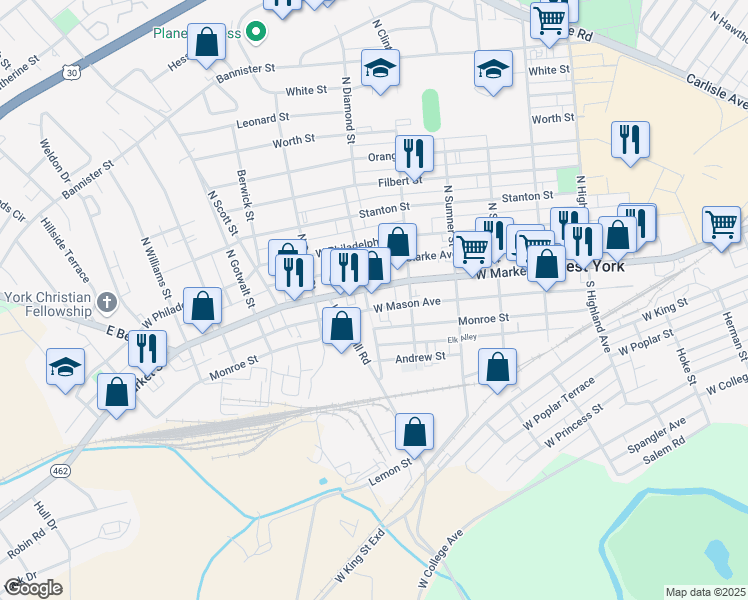Click the Map data ©2025 attribution
748x600 pixels.
(705, 592)
